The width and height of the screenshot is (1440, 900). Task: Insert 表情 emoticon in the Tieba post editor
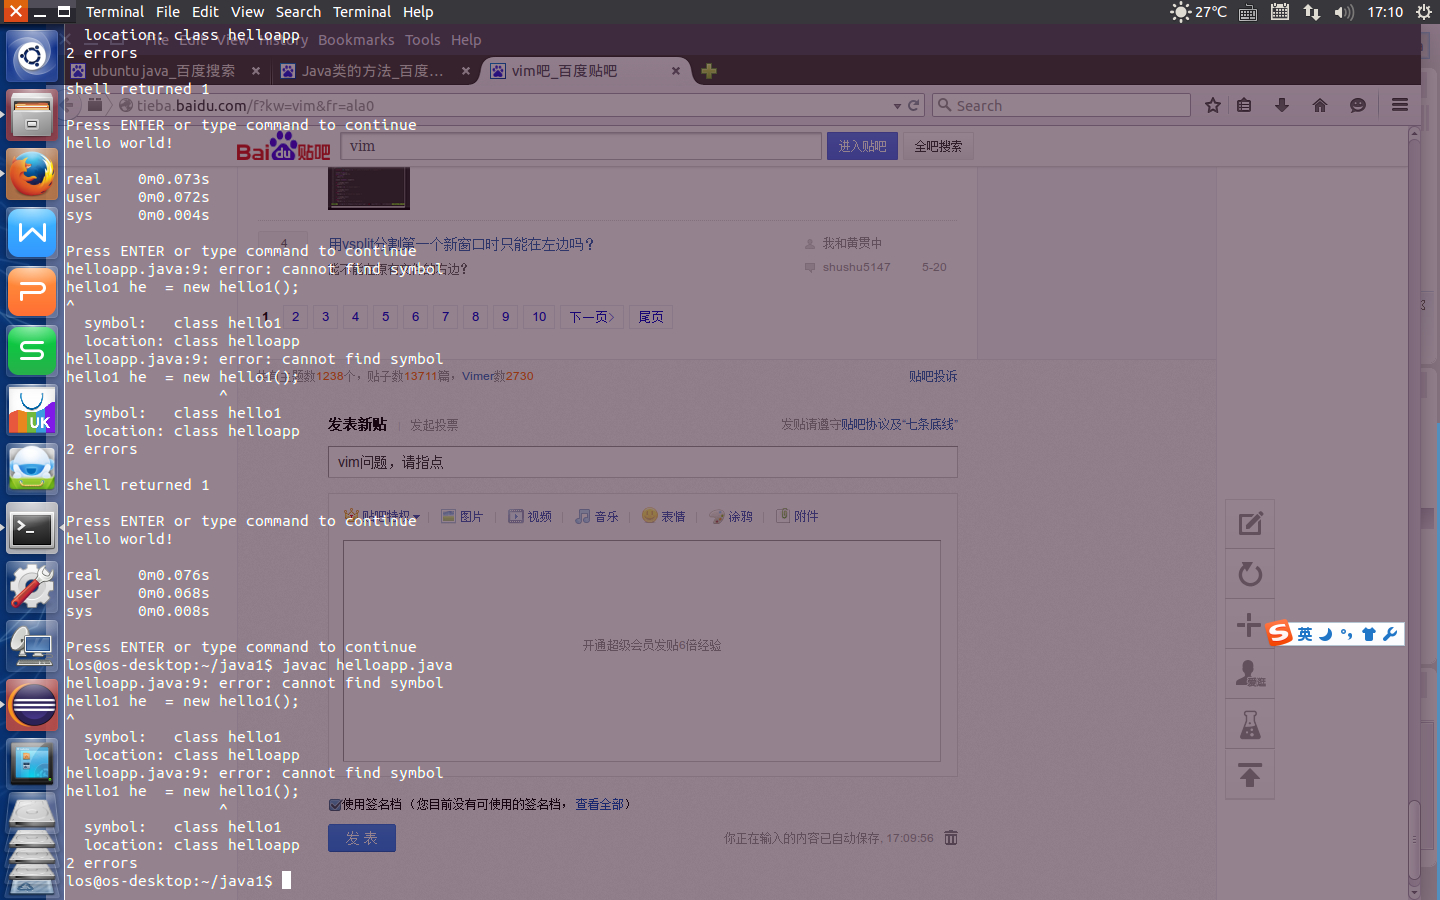(664, 516)
